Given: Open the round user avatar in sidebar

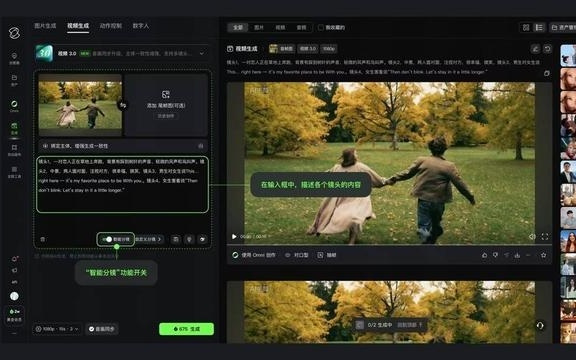Looking at the screenshot, I should [14, 296].
